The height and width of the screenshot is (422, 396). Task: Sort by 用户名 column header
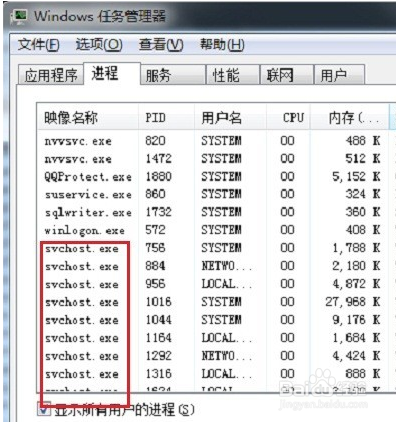[x=231, y=117]
